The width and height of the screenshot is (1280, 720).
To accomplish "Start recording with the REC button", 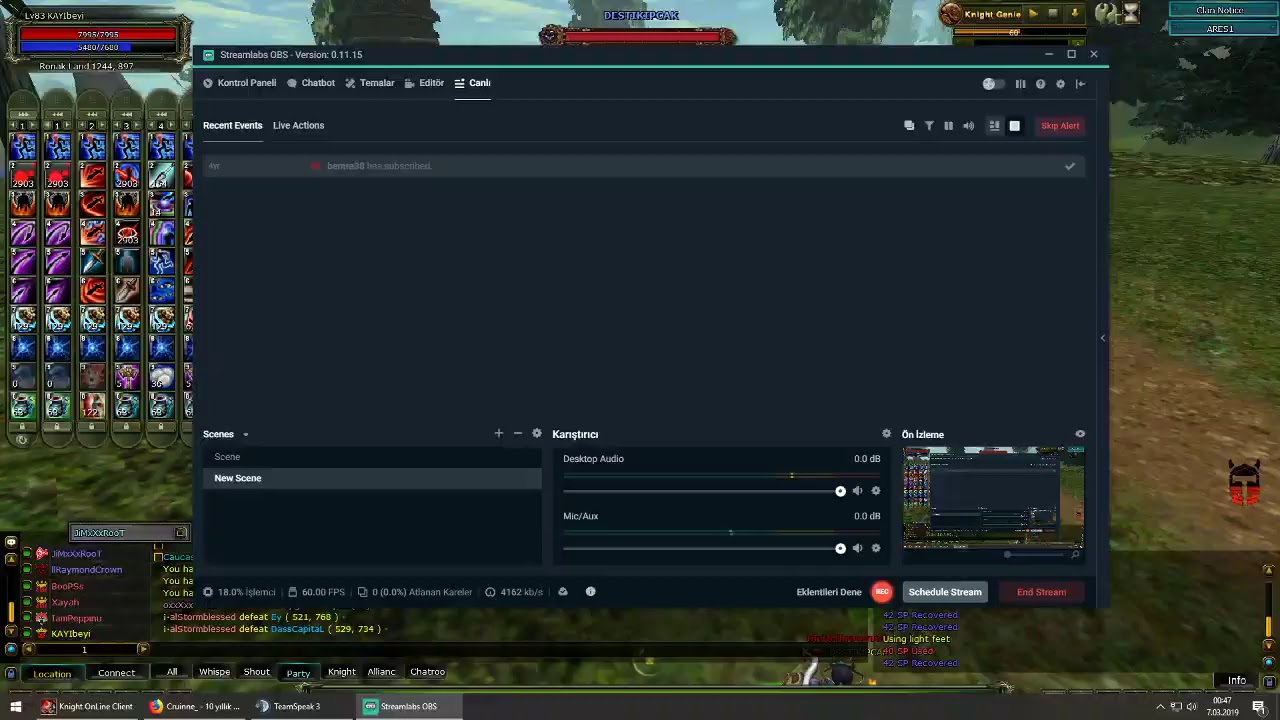I will [882, 592].
